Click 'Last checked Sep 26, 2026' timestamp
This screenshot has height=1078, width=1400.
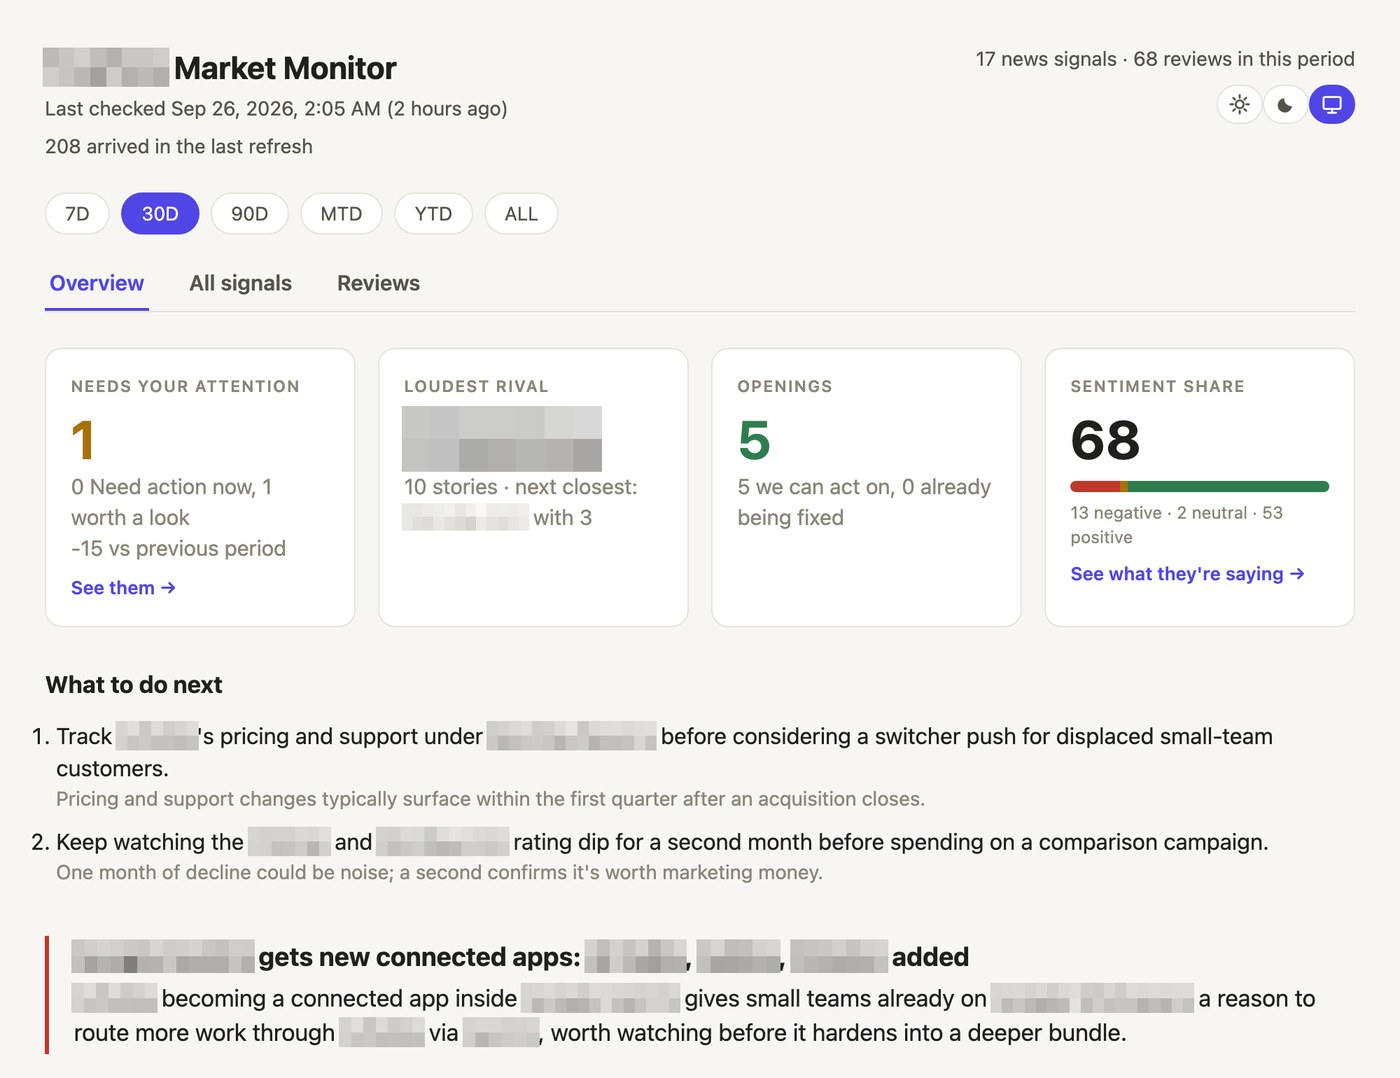point(276,109)
